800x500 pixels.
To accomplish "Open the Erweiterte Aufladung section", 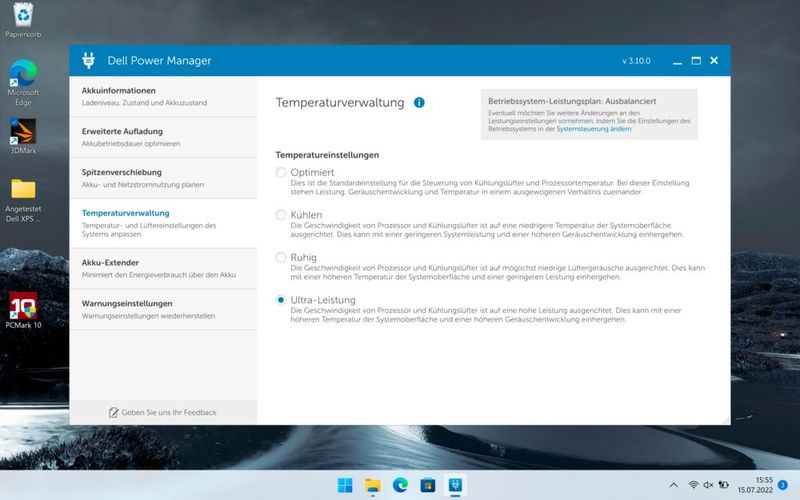I will (x=163, y=137).
